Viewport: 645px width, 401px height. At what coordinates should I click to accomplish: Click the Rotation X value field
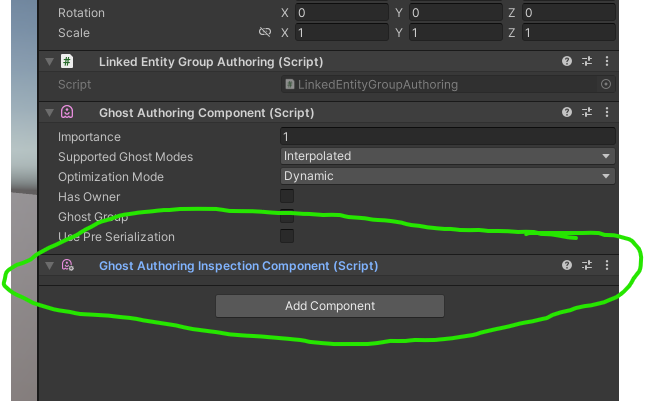pos(340,13)
